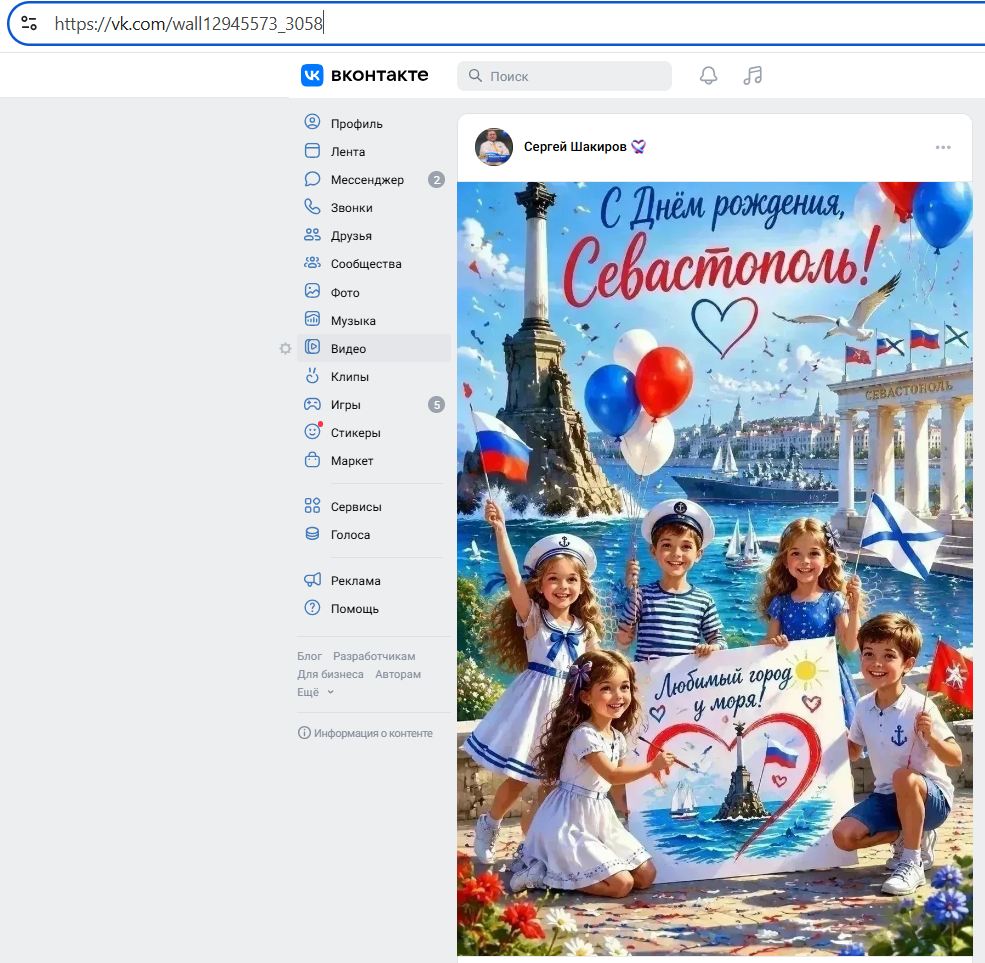Select the Реклама menu label
The height and width of the screenshot is (963, 985).
(356, 581)
